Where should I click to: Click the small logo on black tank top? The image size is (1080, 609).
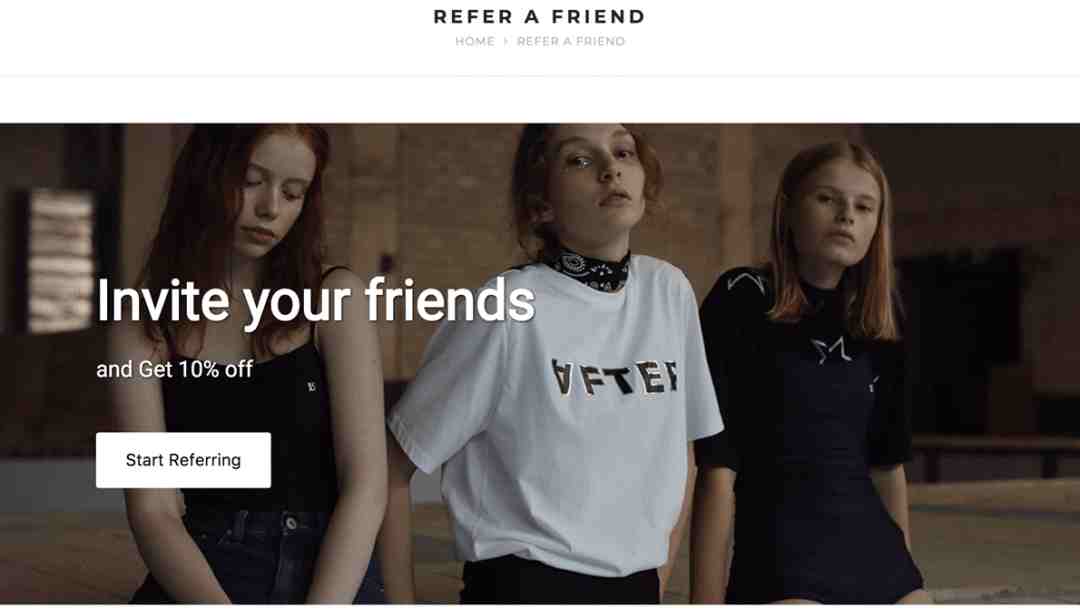coord(311,387)
